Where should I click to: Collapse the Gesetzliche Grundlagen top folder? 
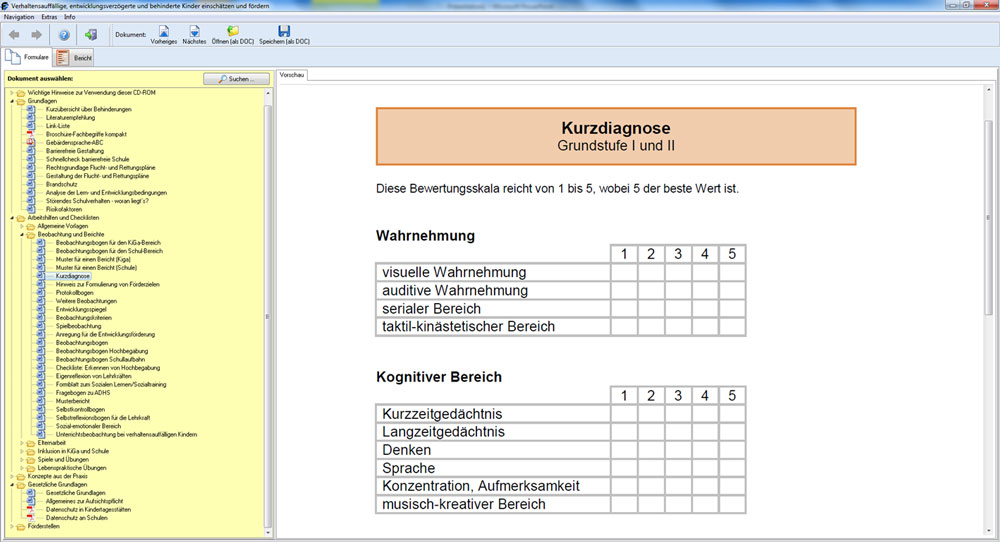click(x=11, y=484)
